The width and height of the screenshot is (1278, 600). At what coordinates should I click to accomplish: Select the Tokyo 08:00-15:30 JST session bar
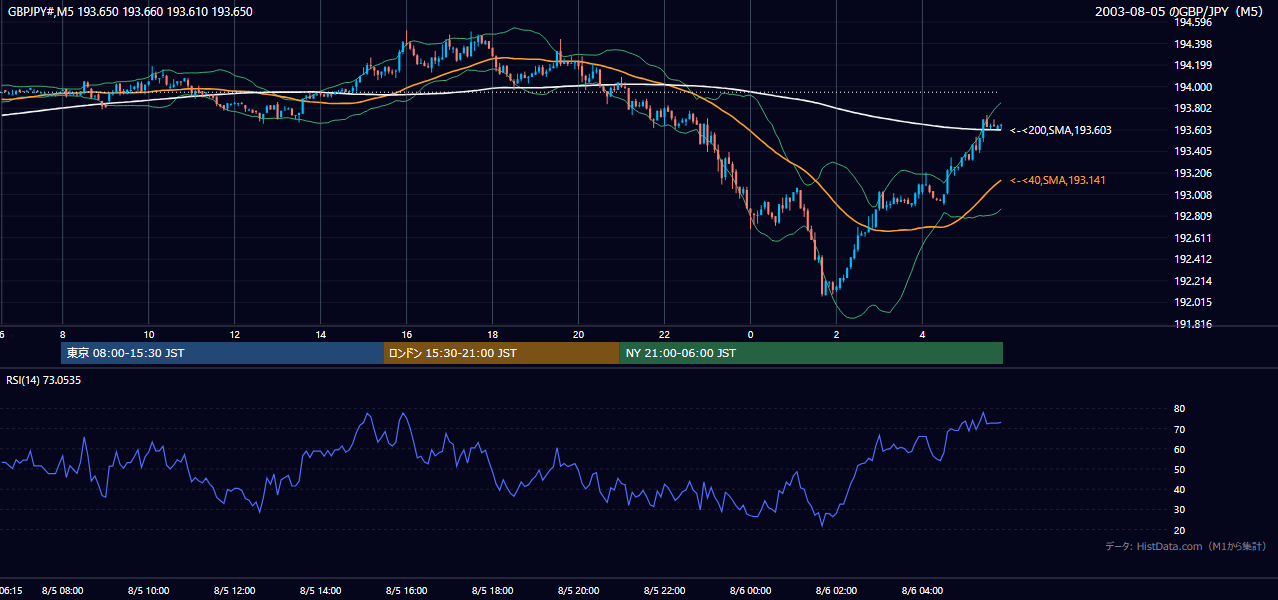pyautogui.click(x=222, y=353)
